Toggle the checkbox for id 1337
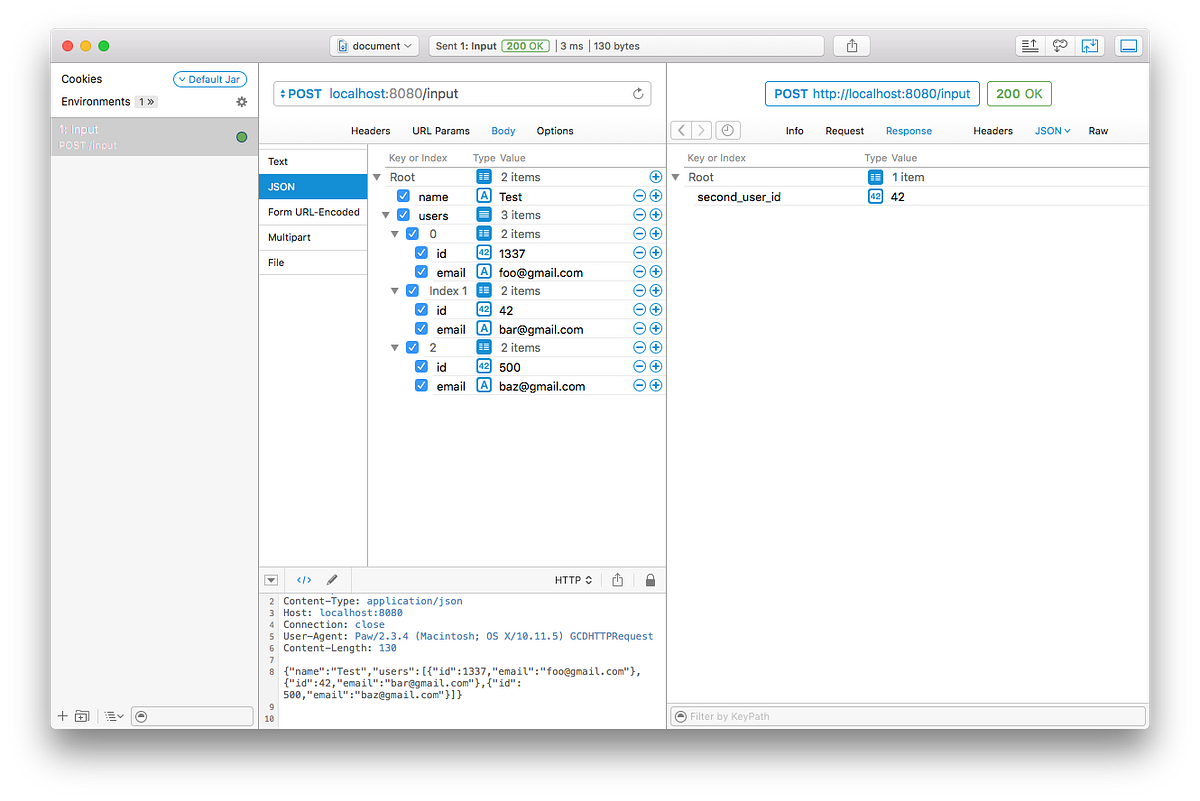This screenshot has width=1200, height=801. coord(421,253)
